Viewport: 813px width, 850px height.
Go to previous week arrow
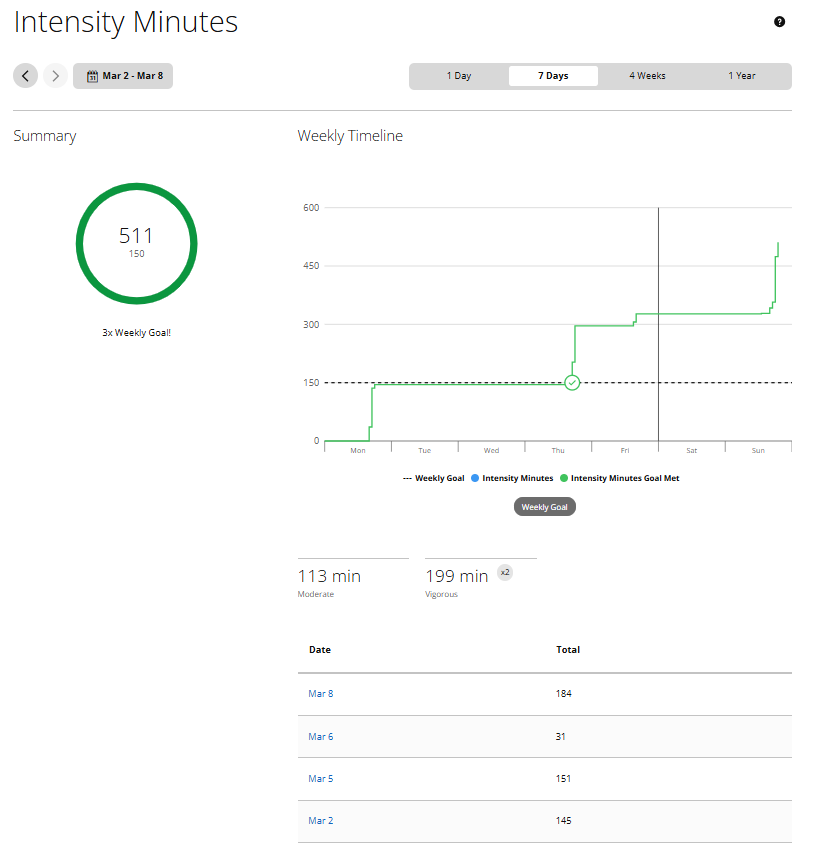(x=26, y=76)
